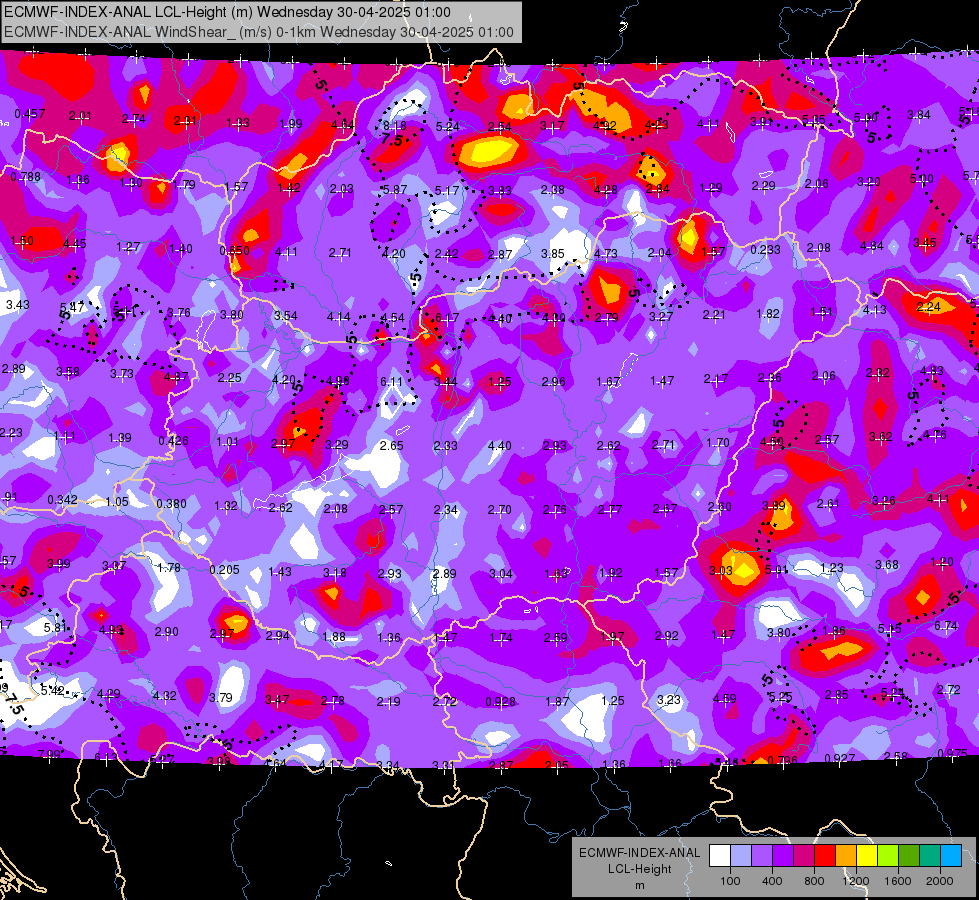Click the grid value 0.975
The height and width of the screenshot is (900, 979).
click(x=952, y=753)
